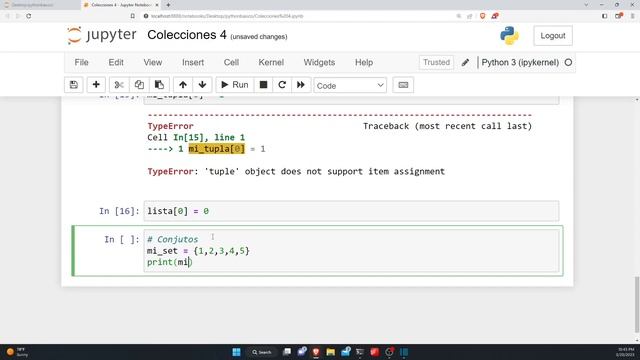Click the Trusted notebook button
Image resolution: width=640 pixels, height=360 pixels.
point(436,62)
